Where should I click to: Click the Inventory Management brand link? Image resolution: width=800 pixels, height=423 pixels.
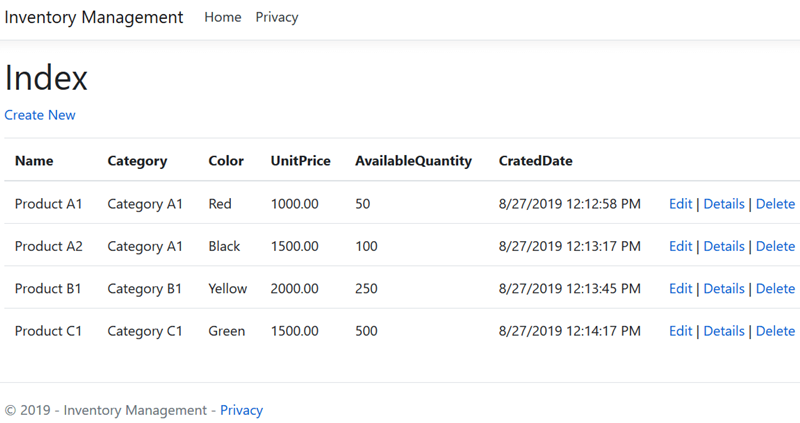click(x=94, y=17)
